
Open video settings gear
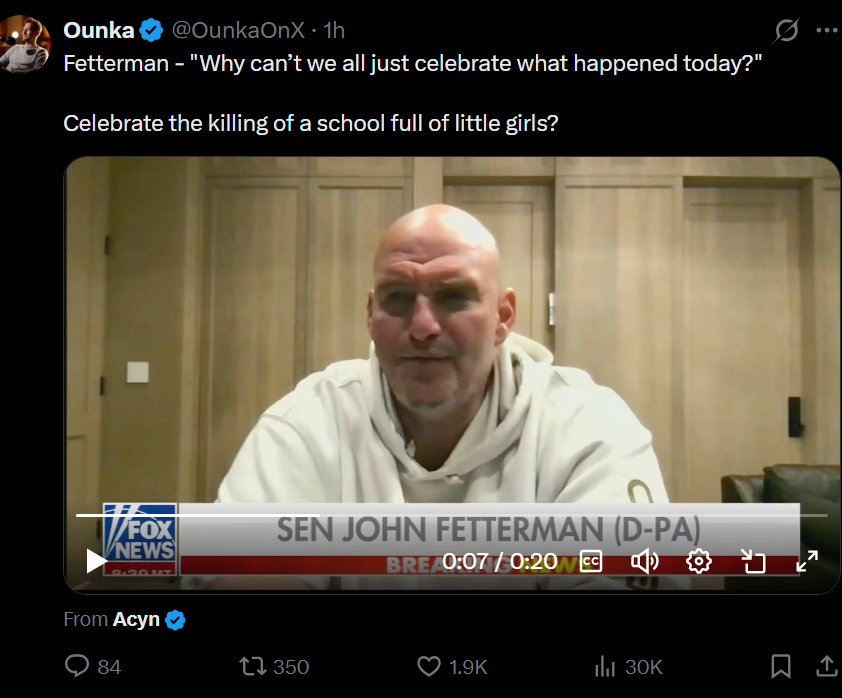(x=699, y=561)
